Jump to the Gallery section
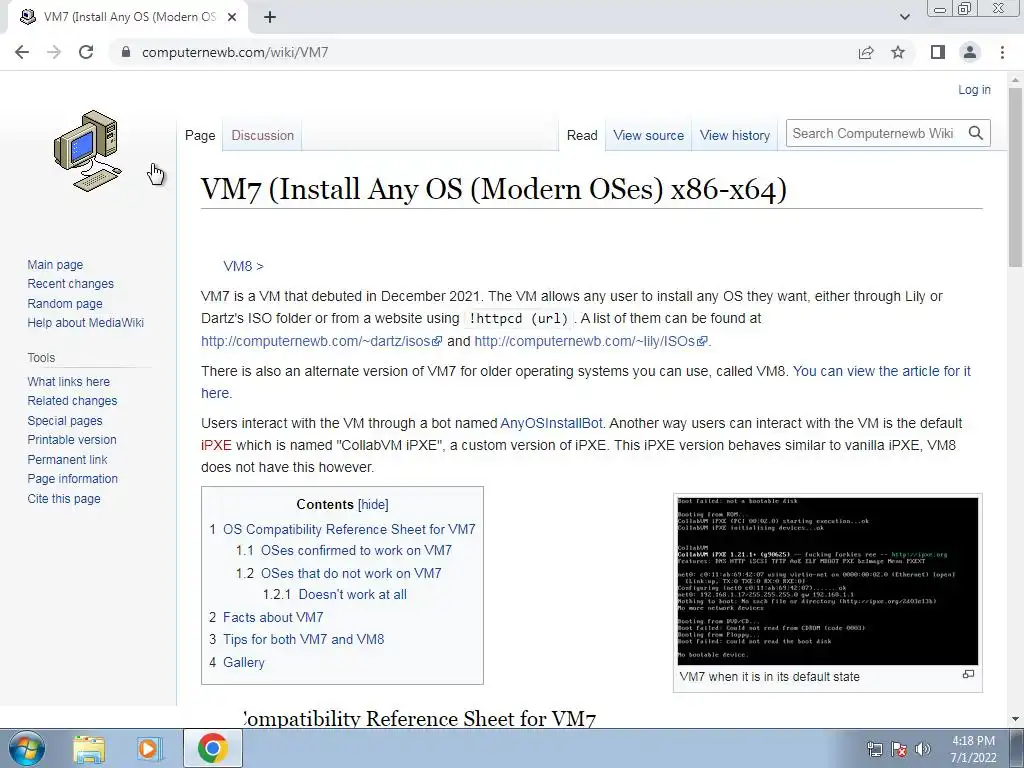The height and width of the screenshot is (768, 1024). [x=244, y=662]
